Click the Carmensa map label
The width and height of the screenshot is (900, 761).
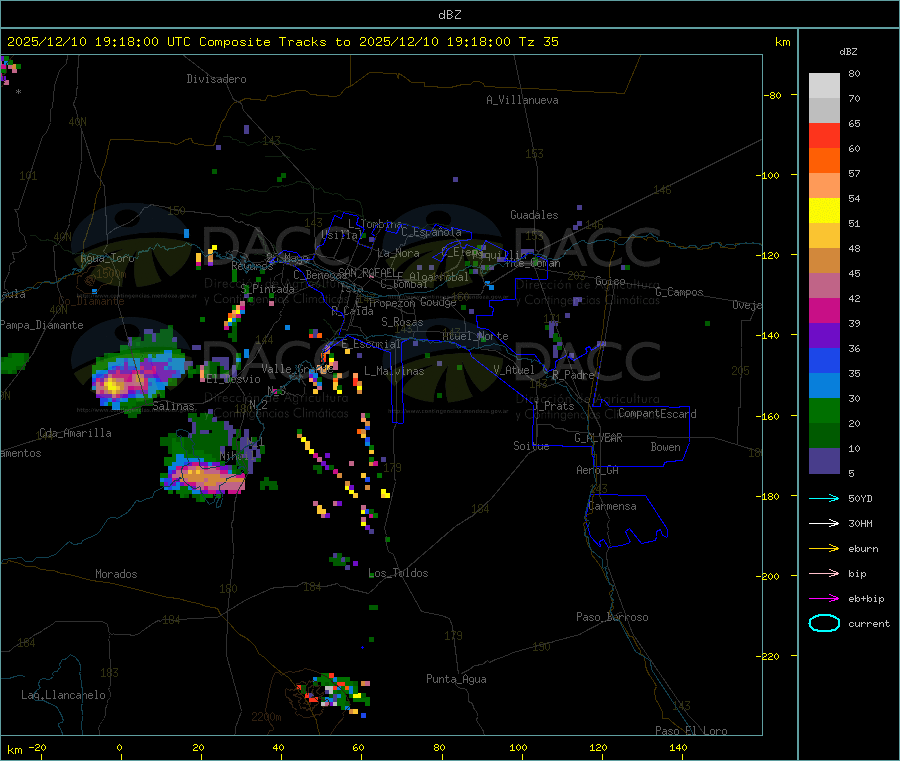612,506
